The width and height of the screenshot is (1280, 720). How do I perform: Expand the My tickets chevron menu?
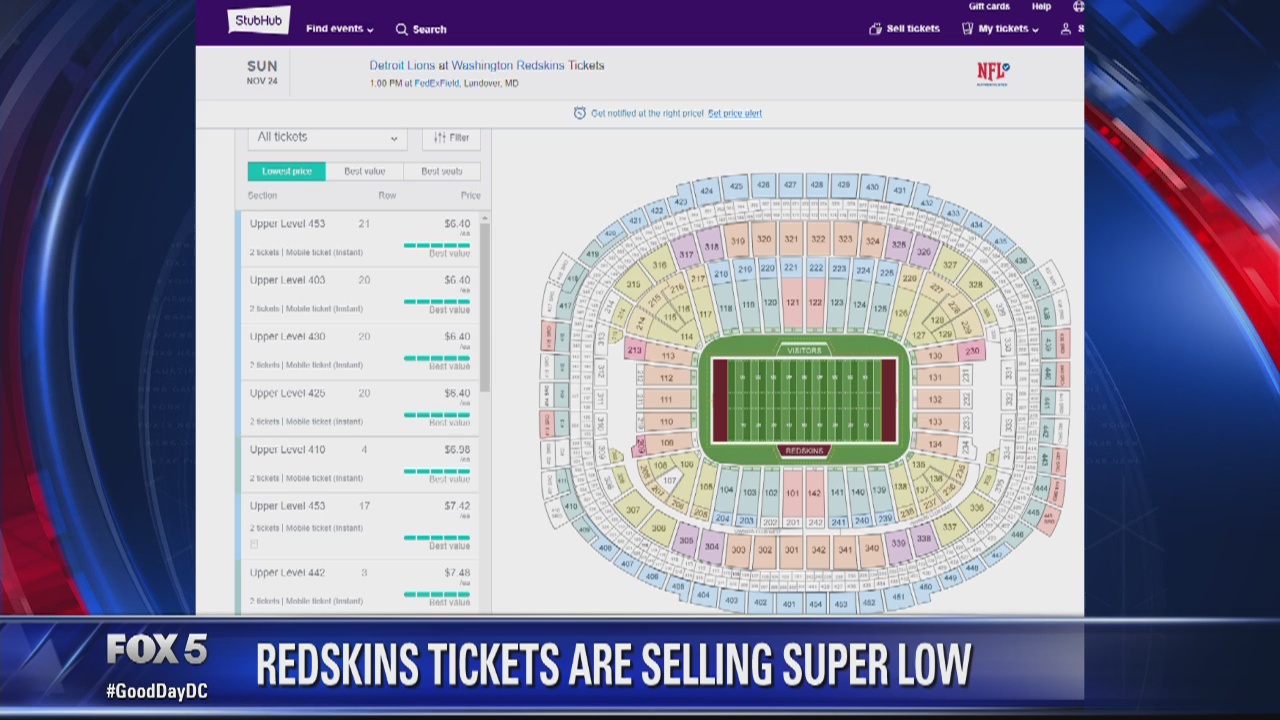coord(1035,28)
